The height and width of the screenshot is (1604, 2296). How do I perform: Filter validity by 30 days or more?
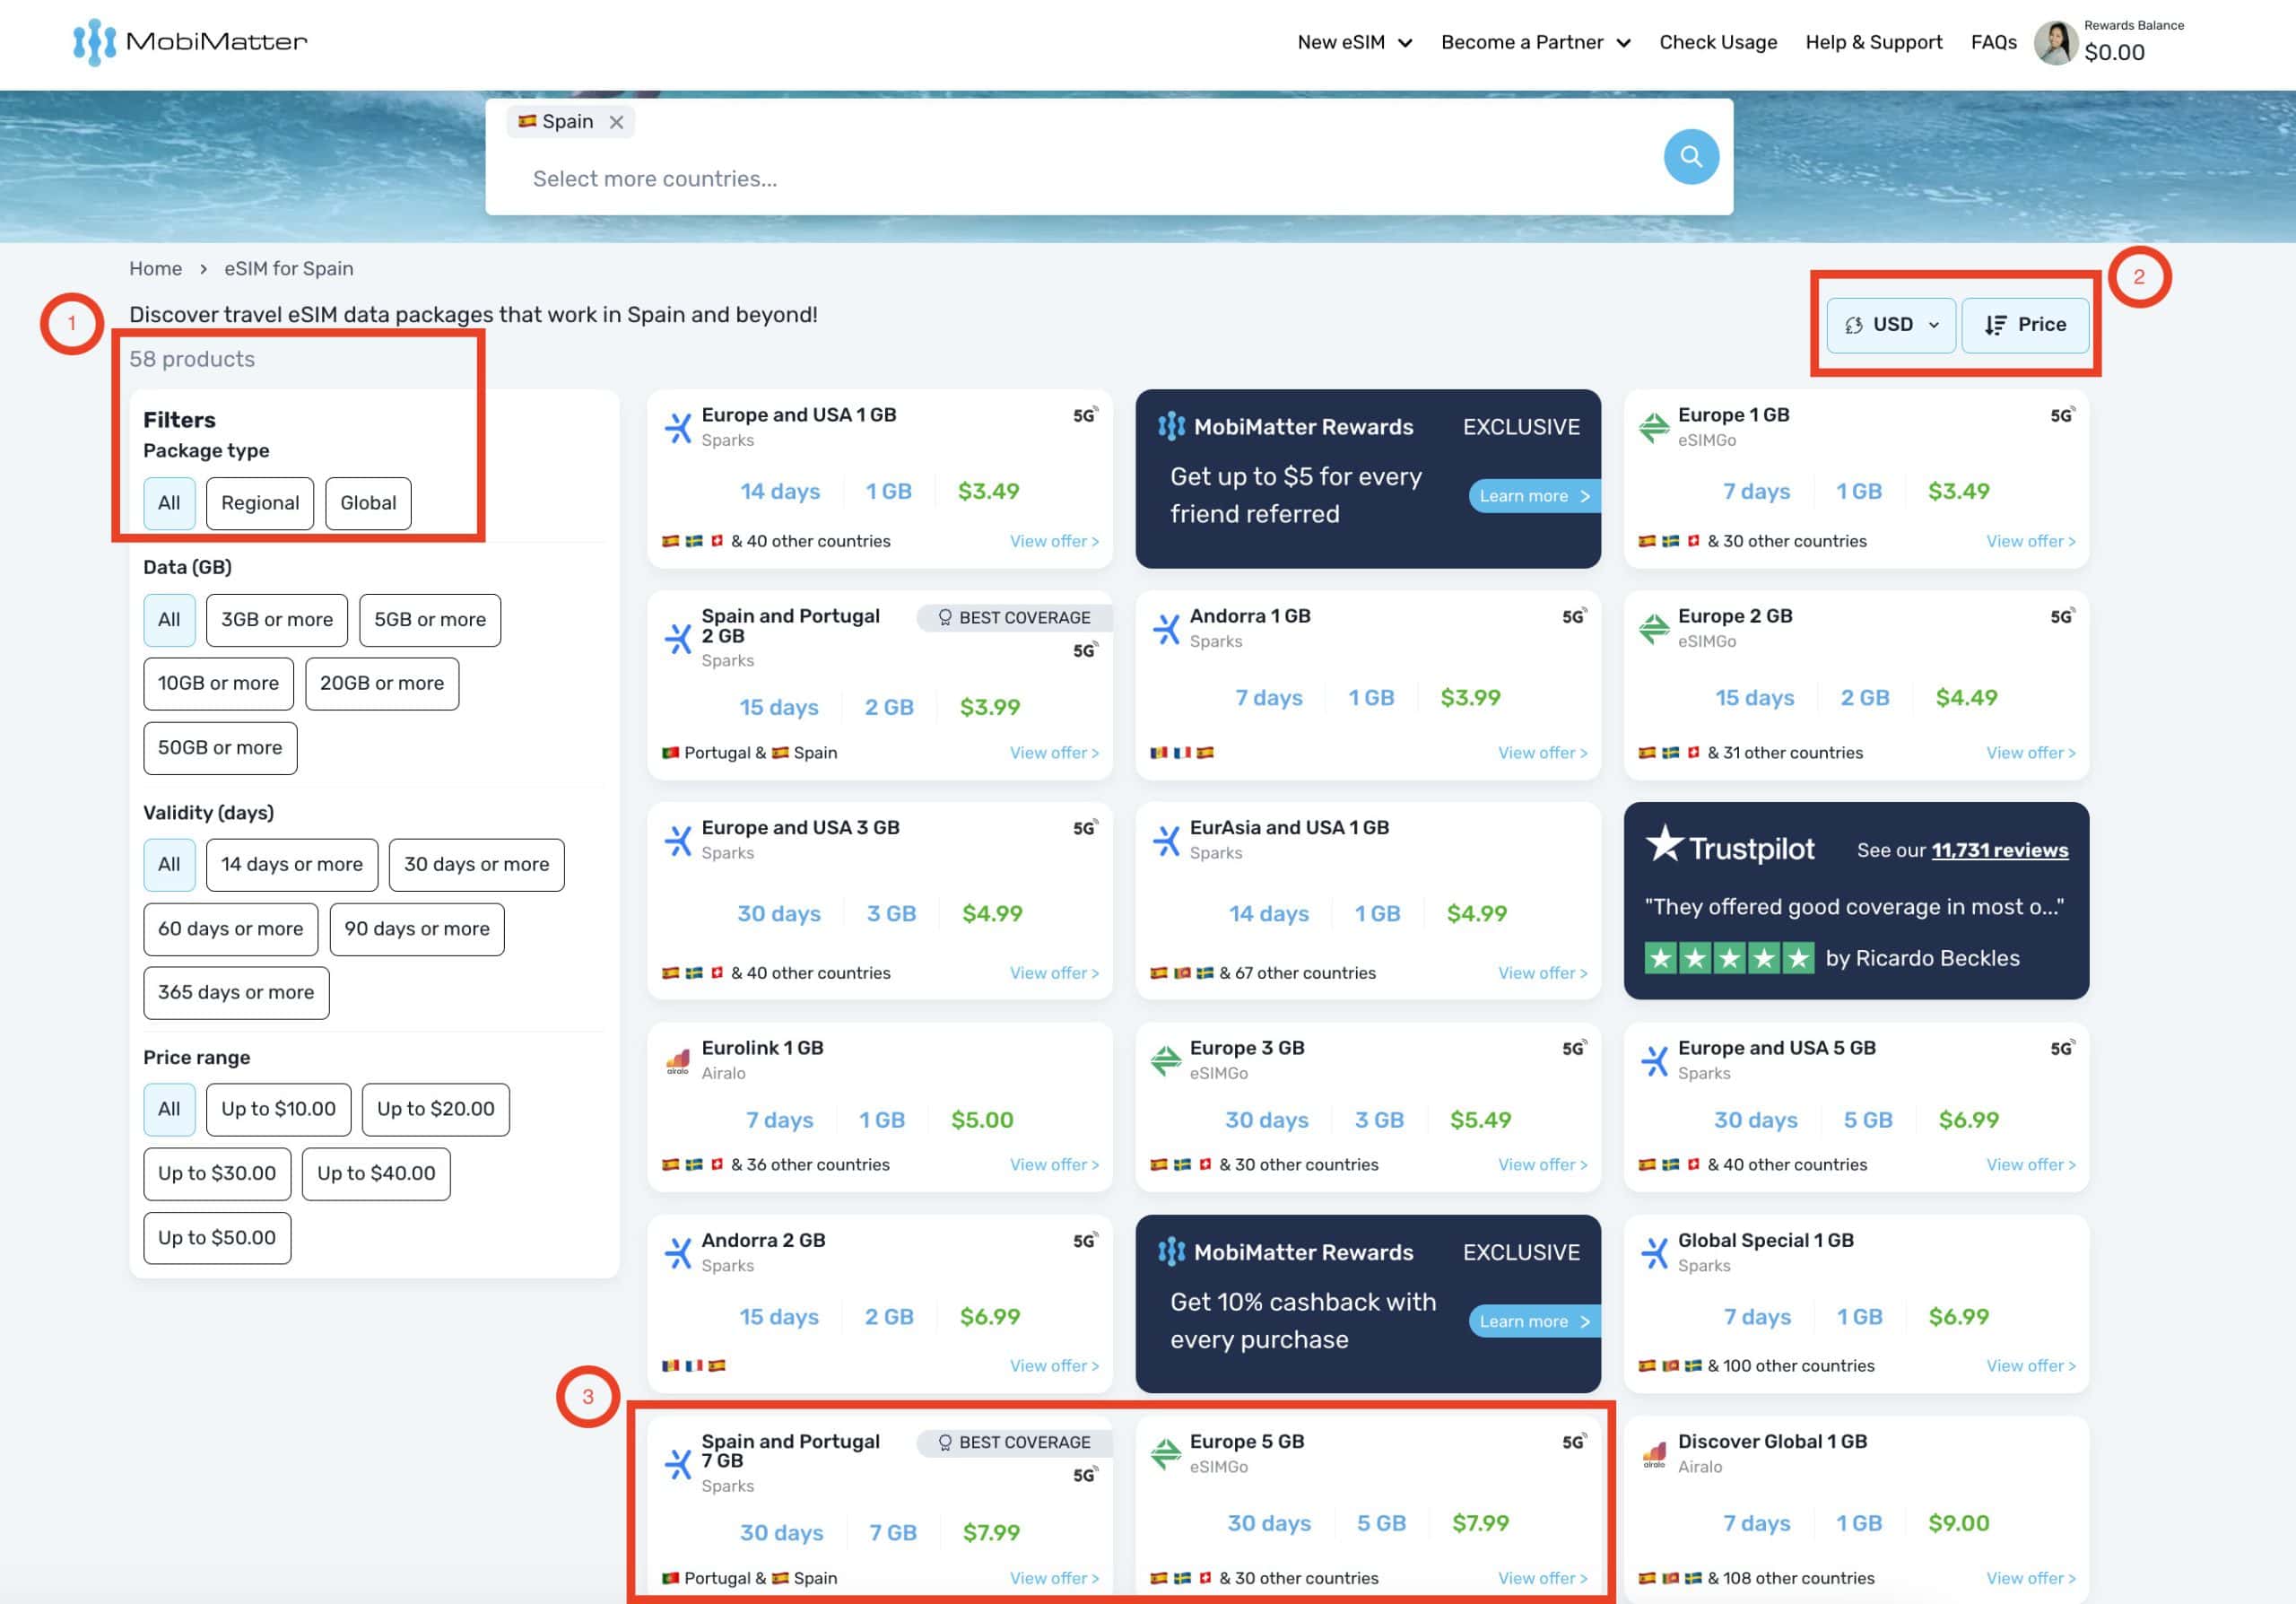point(476,865)
